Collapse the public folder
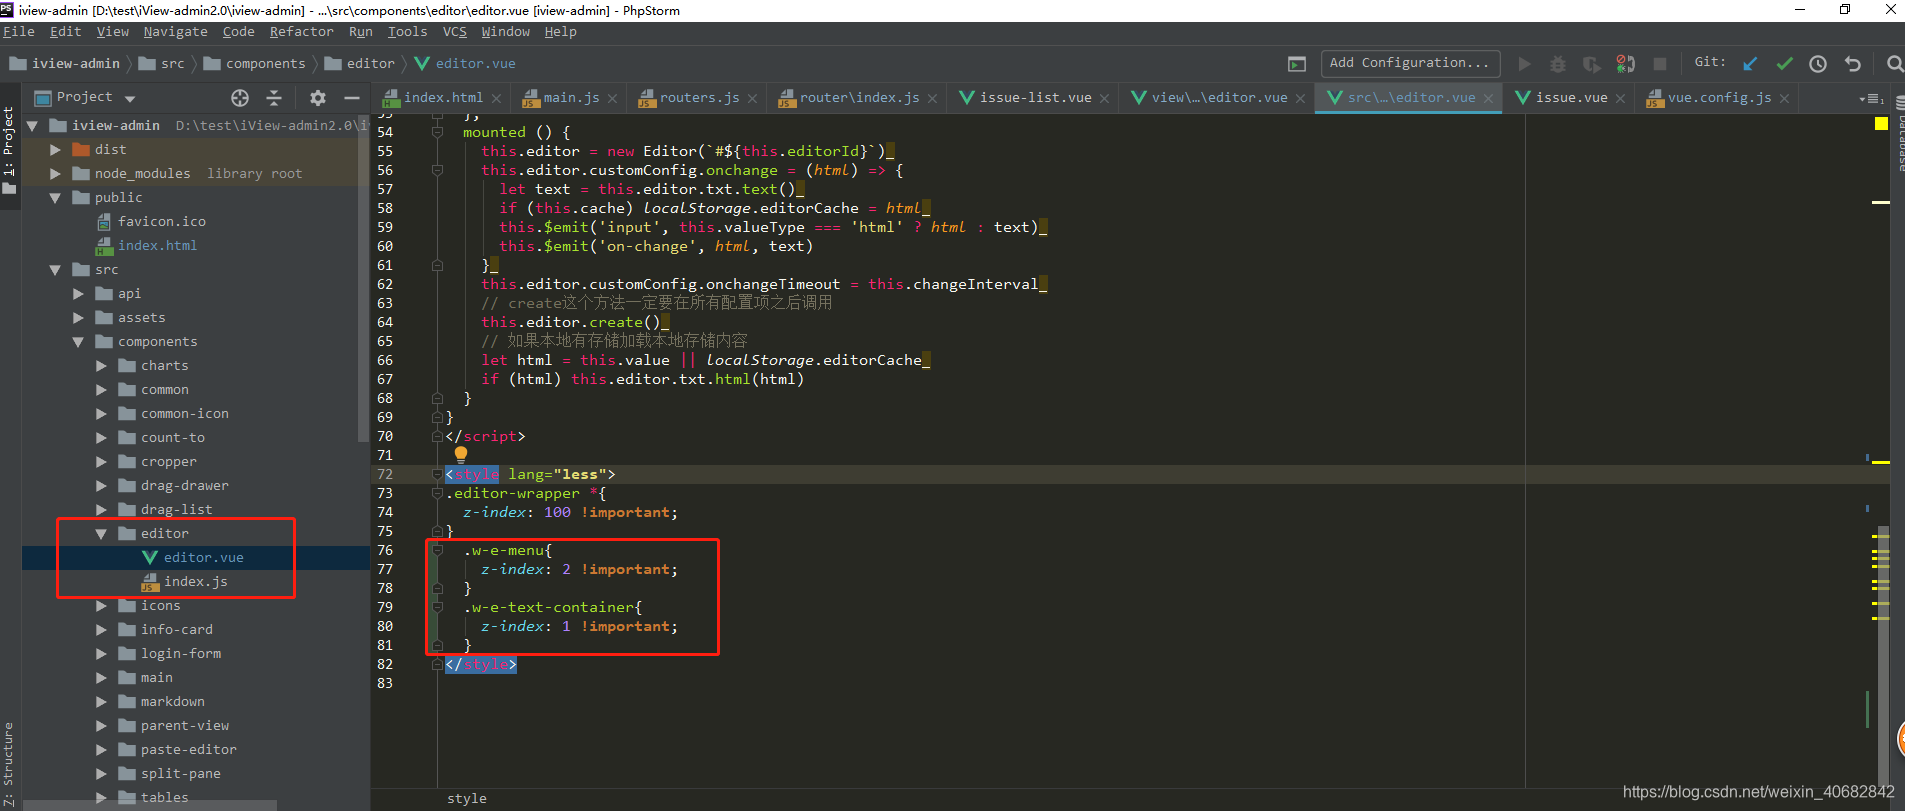Viewport: 1905px width, 811px height. [x=56, y=198]
